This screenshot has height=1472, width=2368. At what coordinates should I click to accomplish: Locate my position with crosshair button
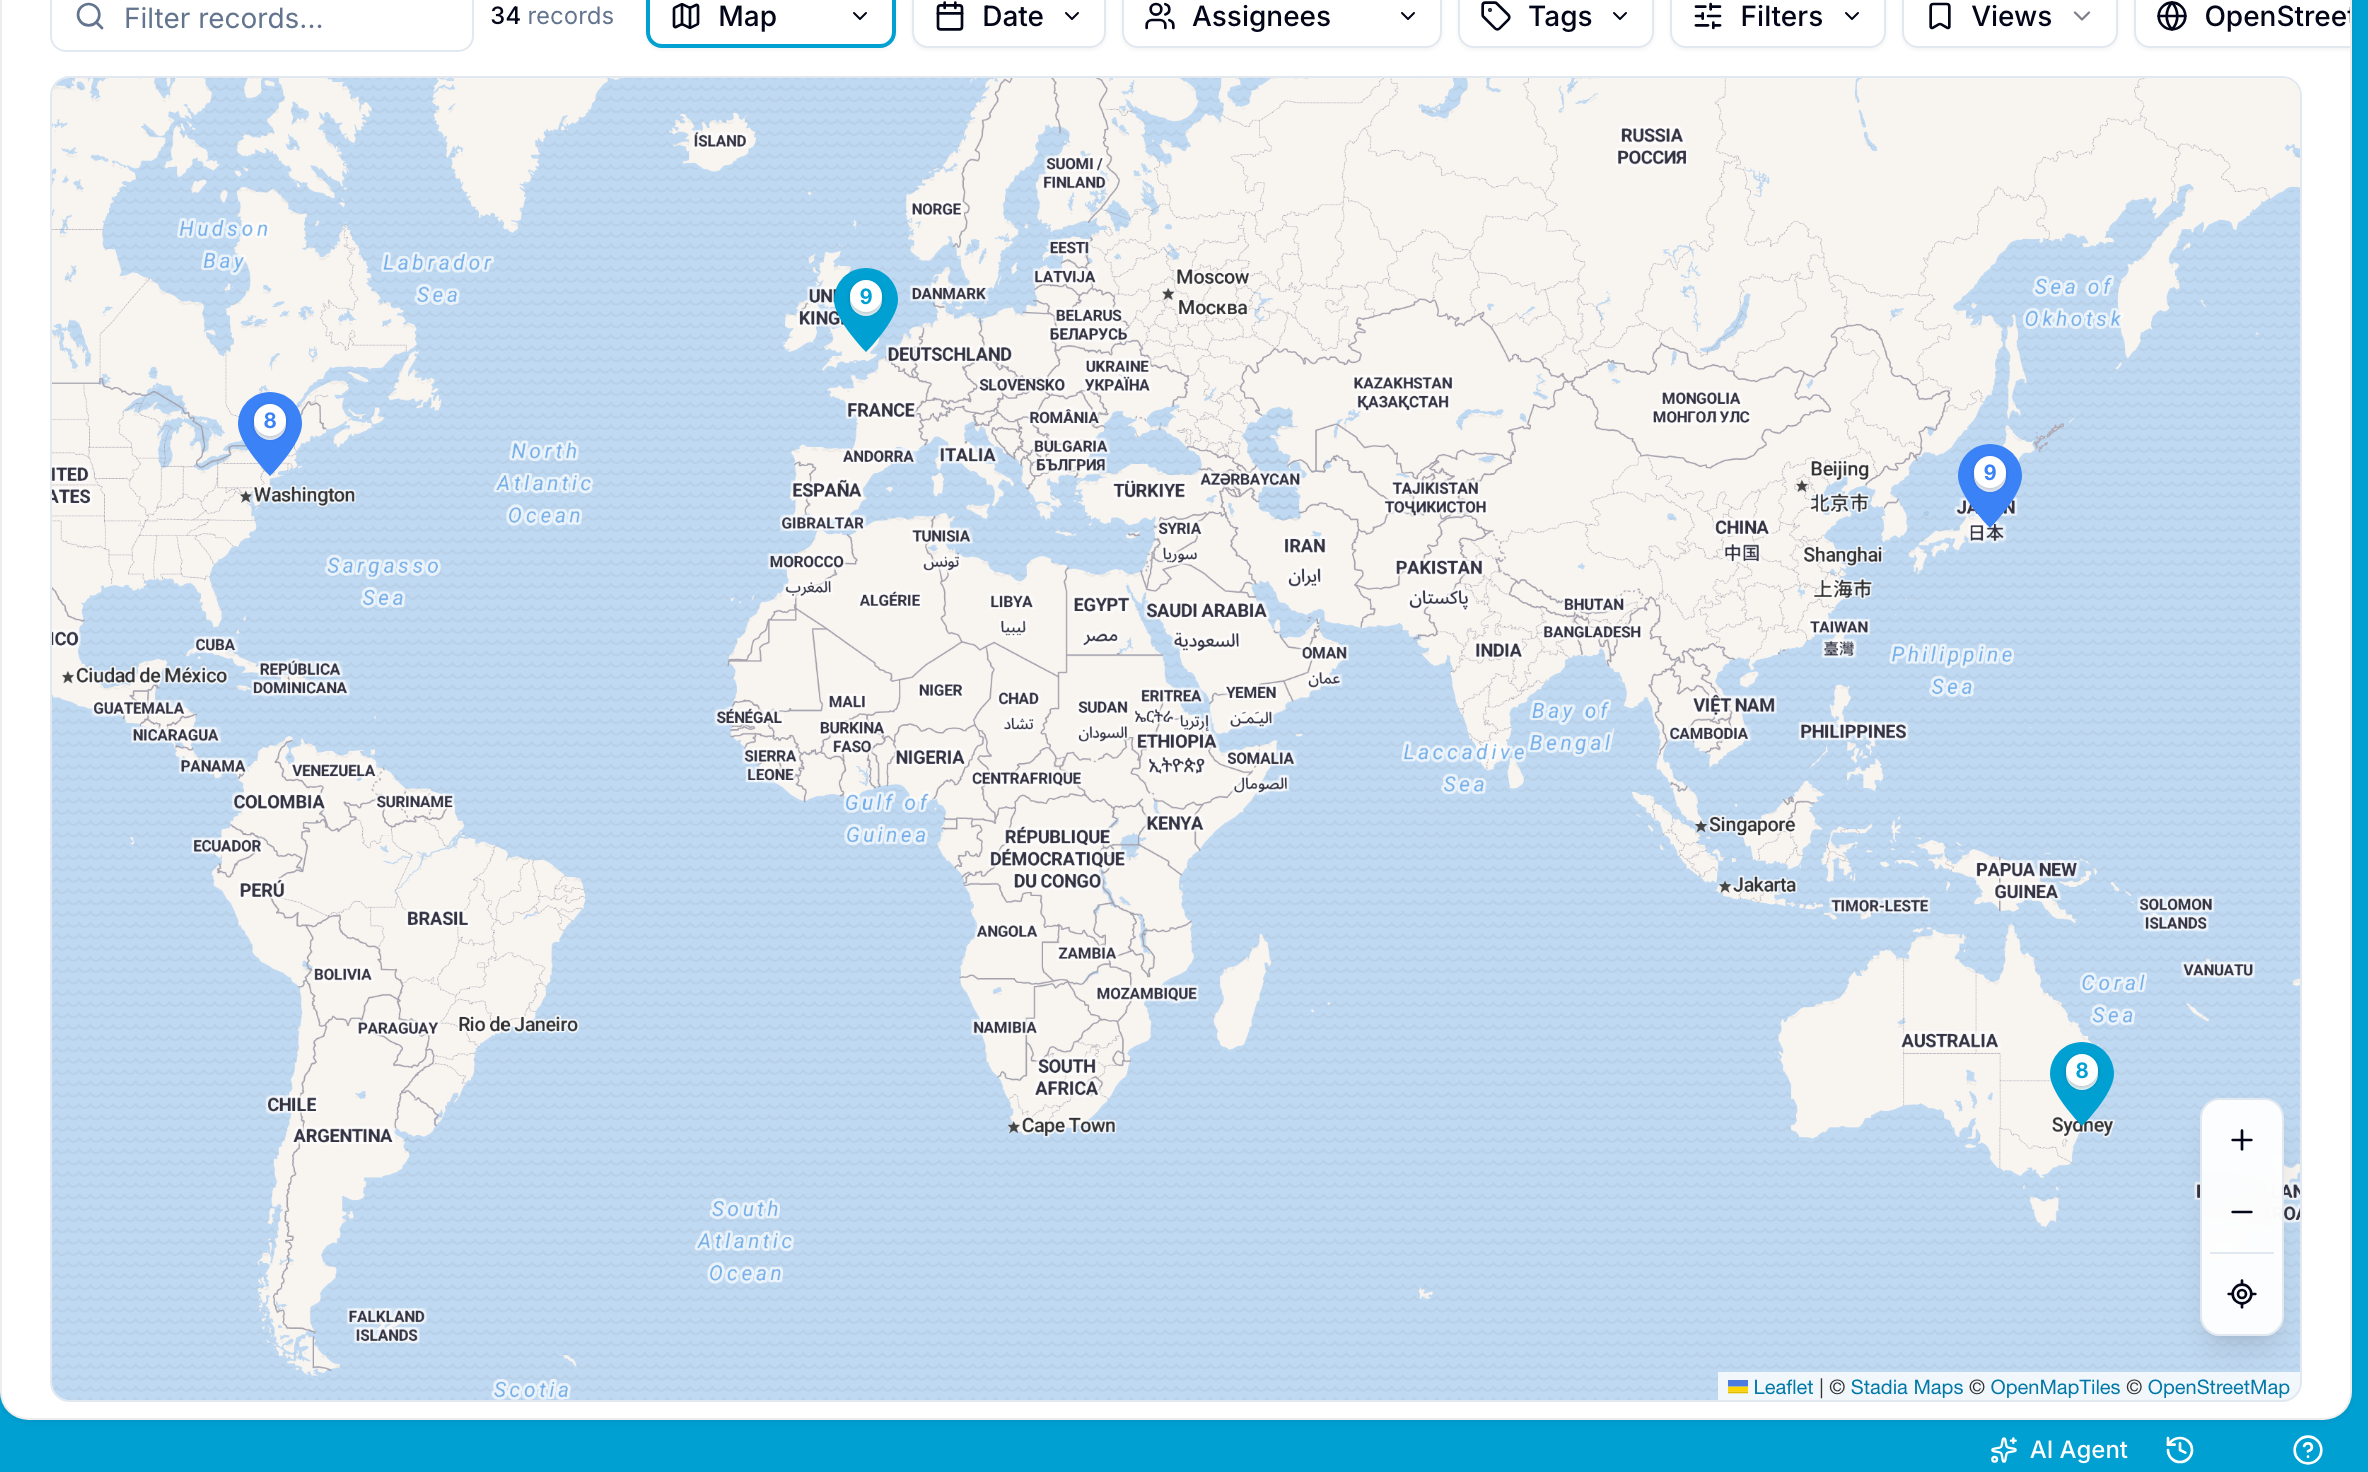pos(2242,1294)
